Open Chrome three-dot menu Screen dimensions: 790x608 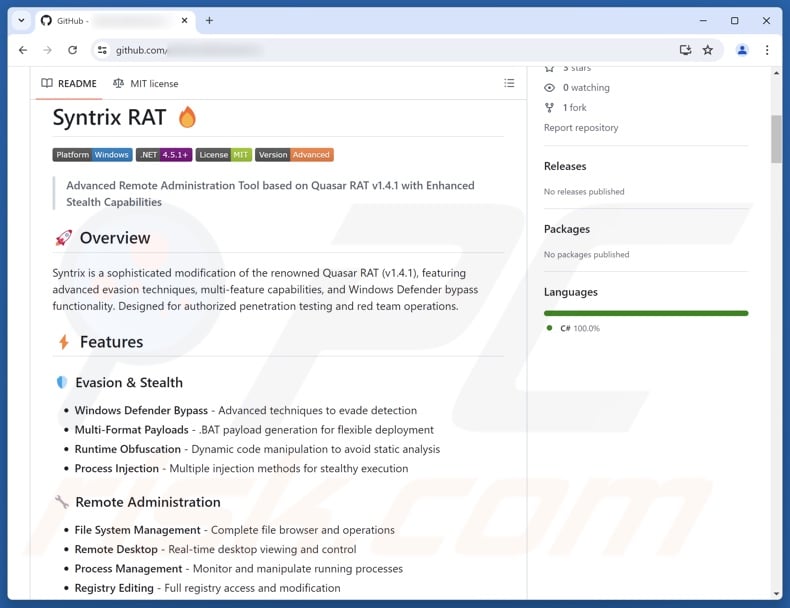coord(767,50)
